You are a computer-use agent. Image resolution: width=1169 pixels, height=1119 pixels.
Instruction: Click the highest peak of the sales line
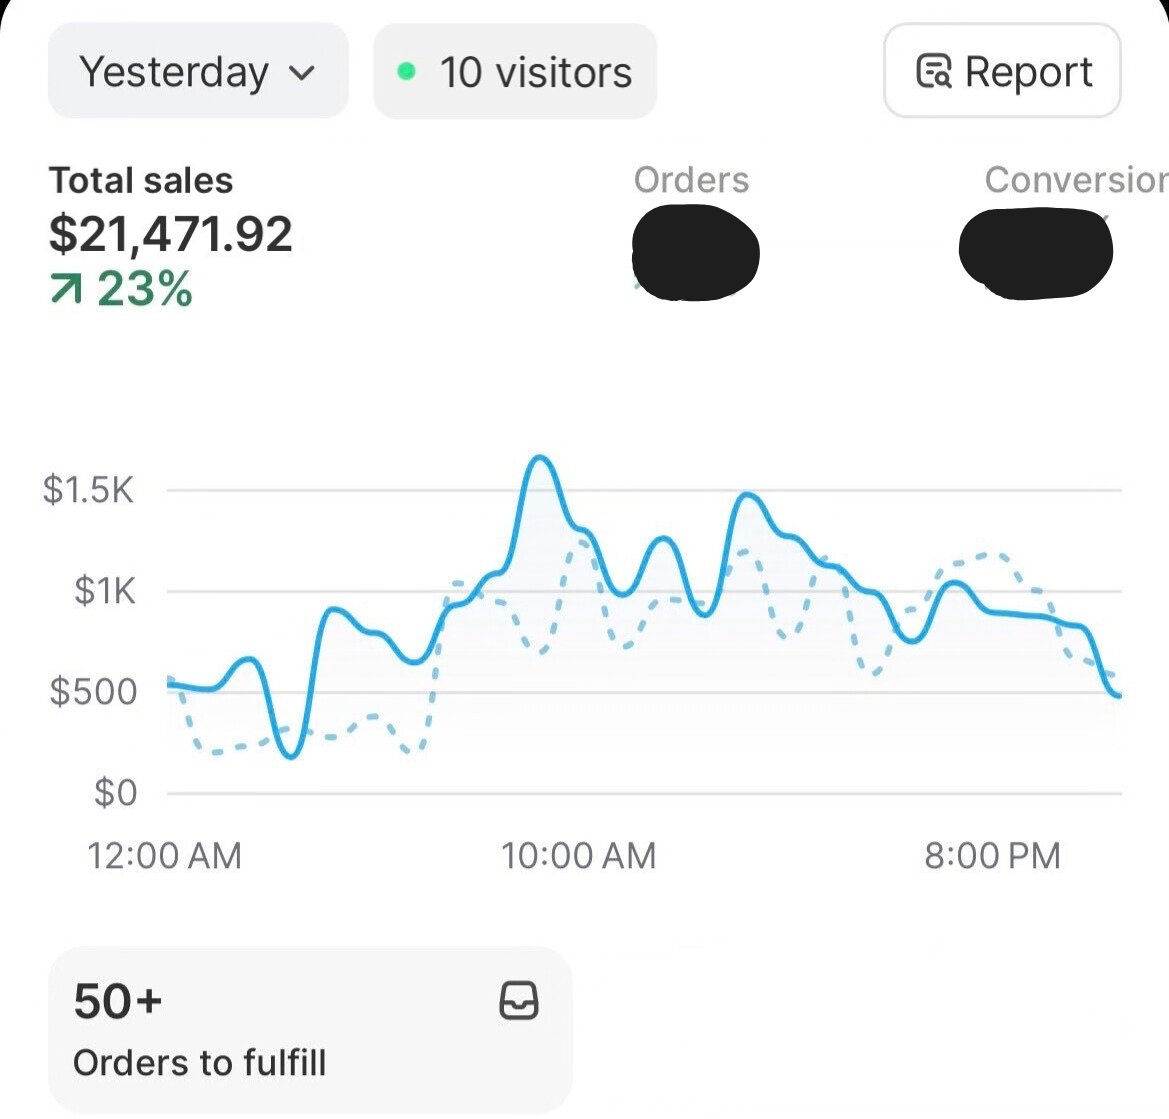(540, 457)
